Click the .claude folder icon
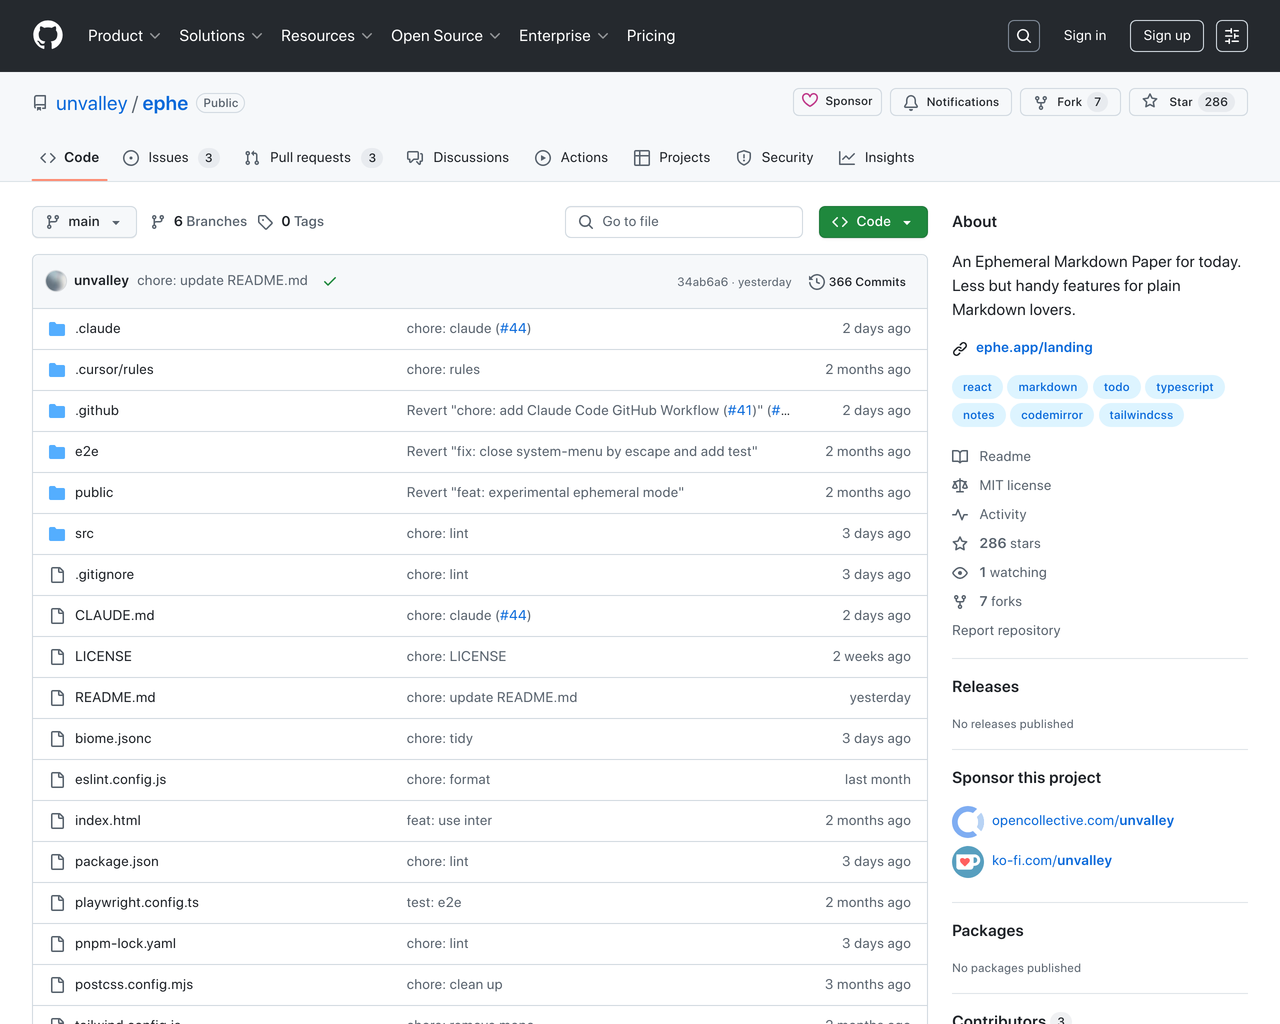Viewport: 1280px width, 1024px height. 57,329
